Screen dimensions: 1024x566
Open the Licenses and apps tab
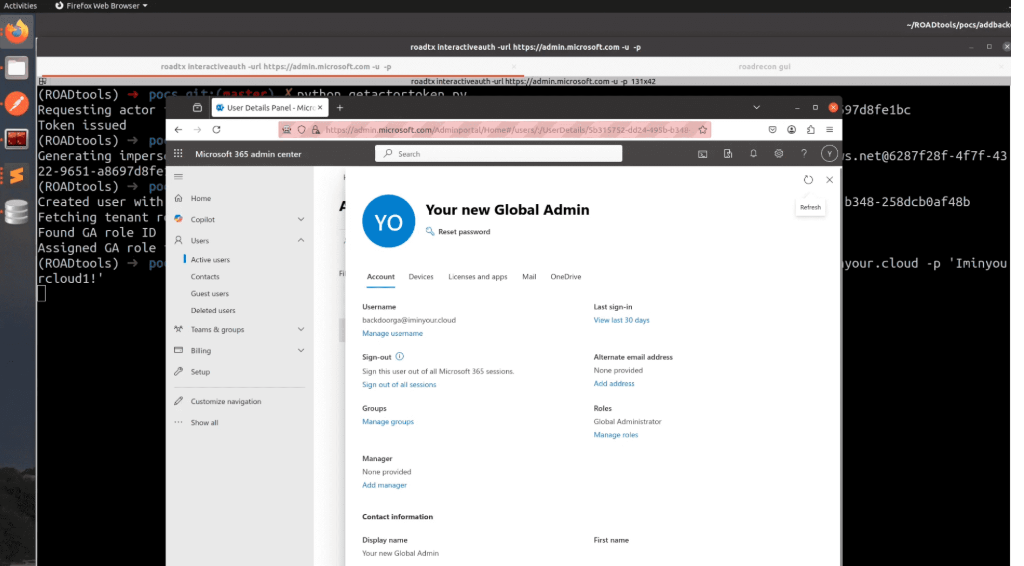tap(477, 277)
